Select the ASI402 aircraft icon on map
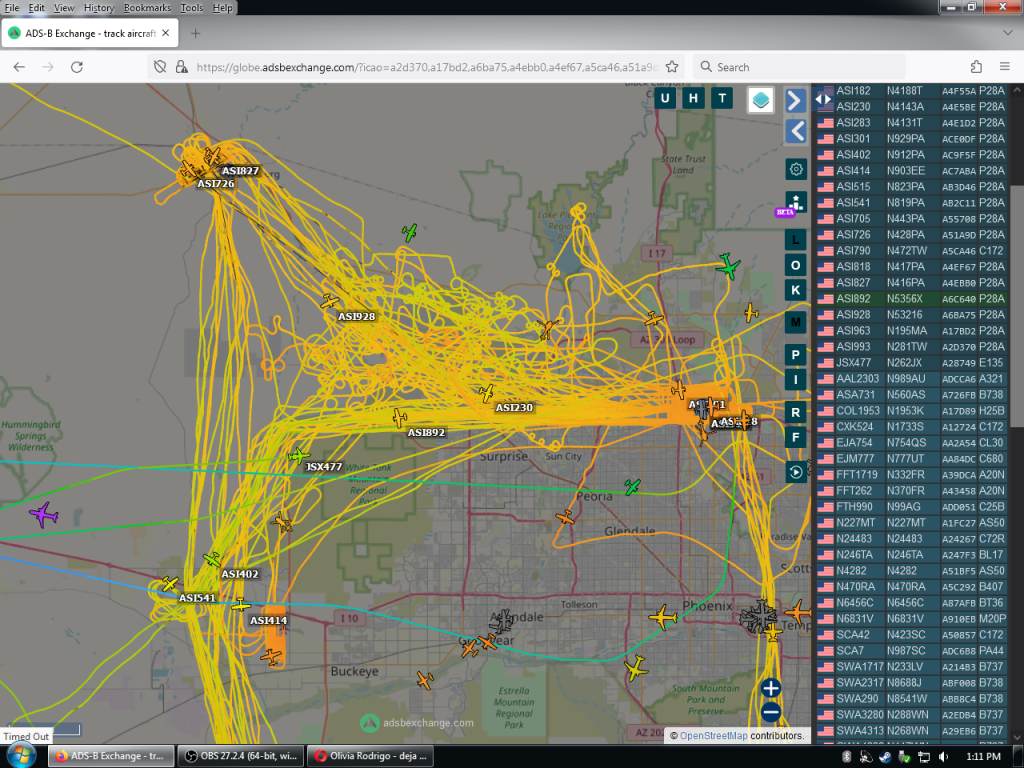Screen dimensions: 1024x768 [212, 559]
